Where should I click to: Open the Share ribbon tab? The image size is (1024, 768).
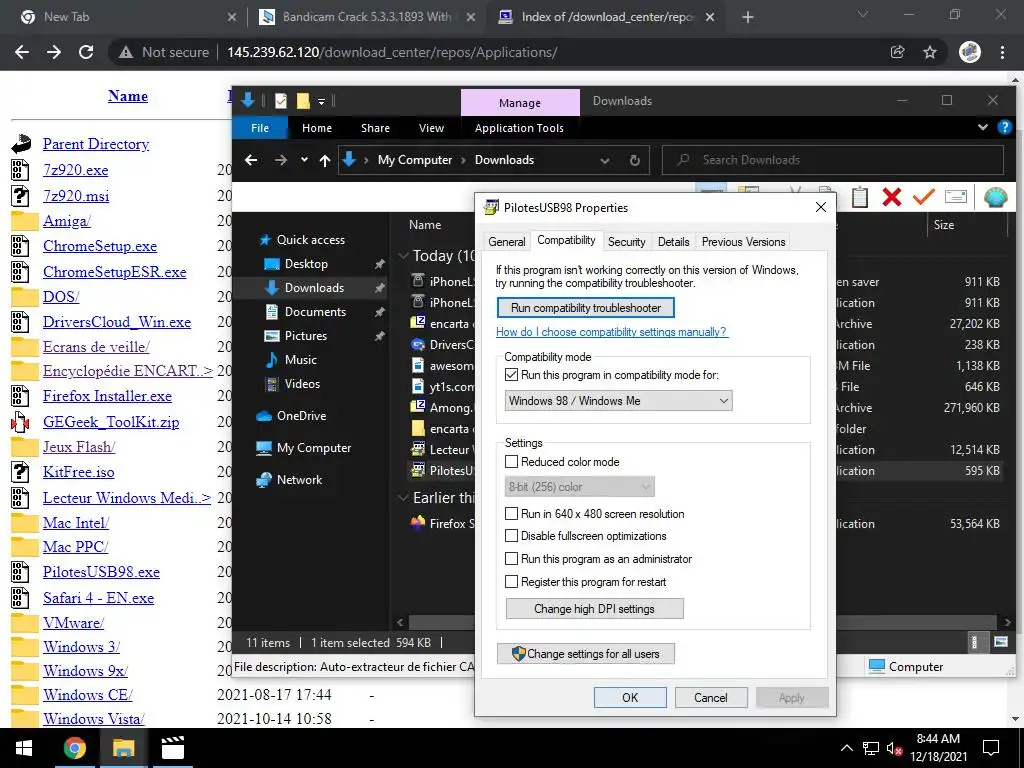coord(376,128)
